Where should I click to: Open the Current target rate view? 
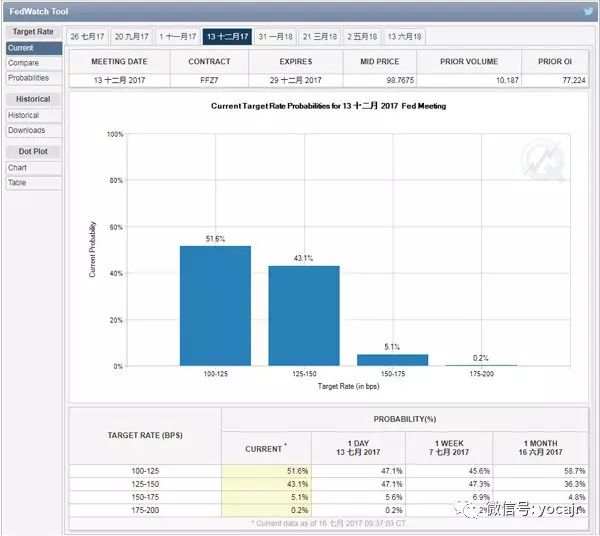(34, 48)
